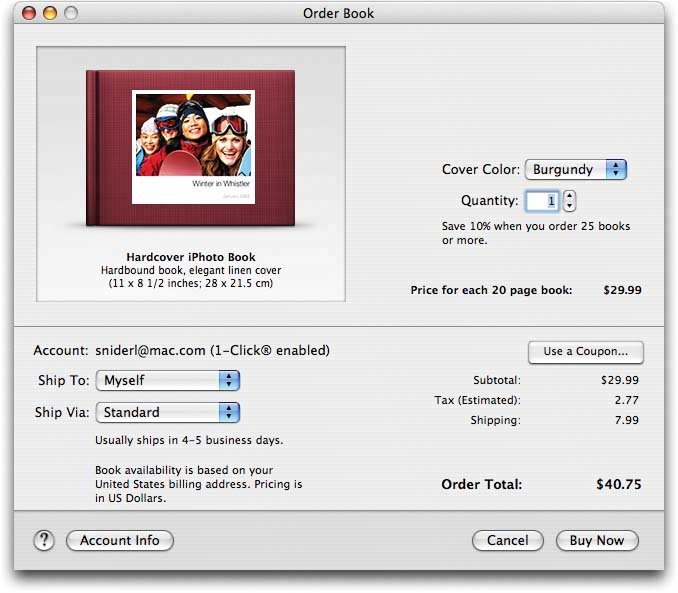This screenshot has height=593, width=678.
Task: Minimize the Order Book window
Action: pos(50,13)
